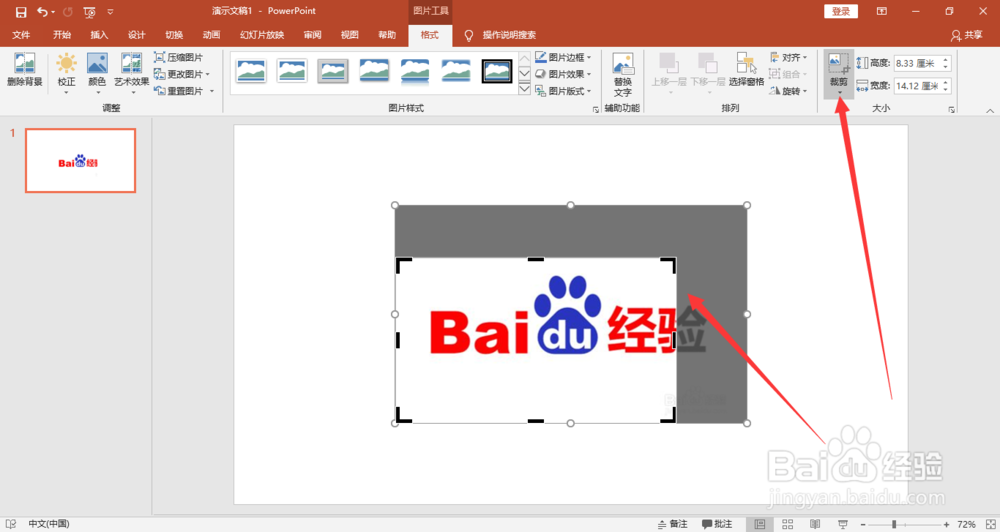Click the 操作说明搜索 search box
1000x532 pixels.
[509, 35]
